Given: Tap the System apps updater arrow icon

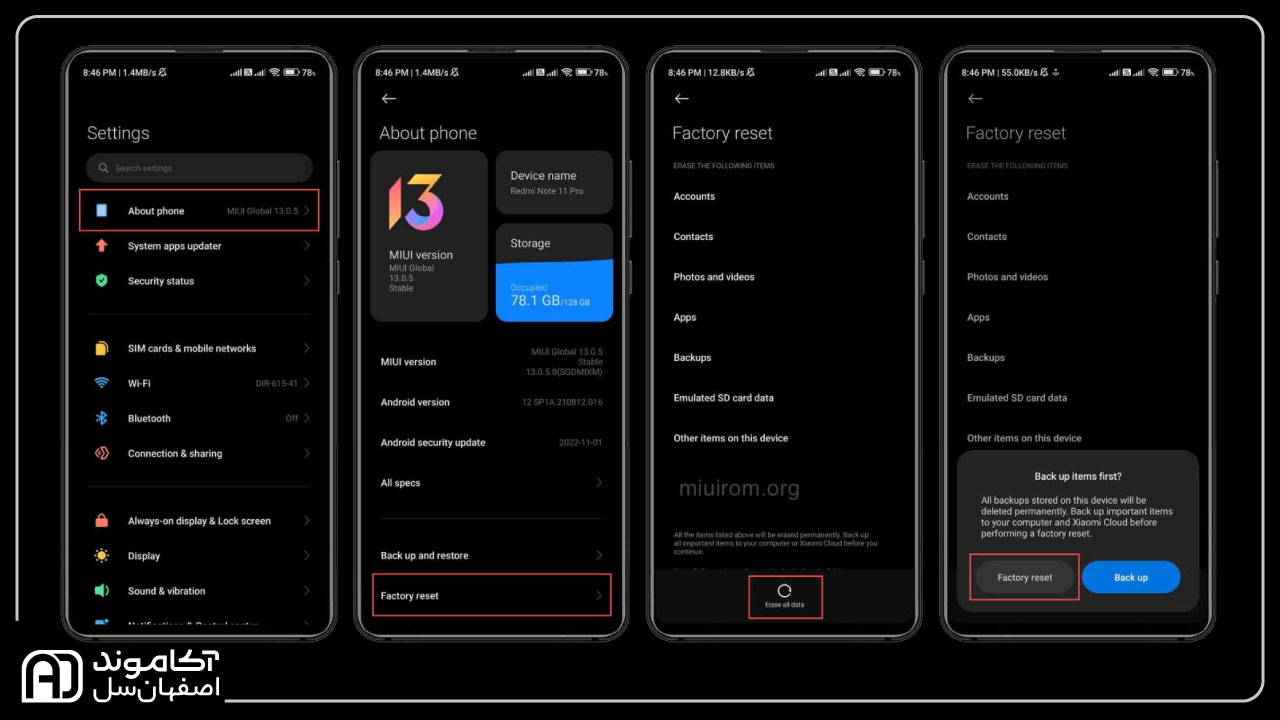Looking at the screenshot, I should tap(101, 246).
